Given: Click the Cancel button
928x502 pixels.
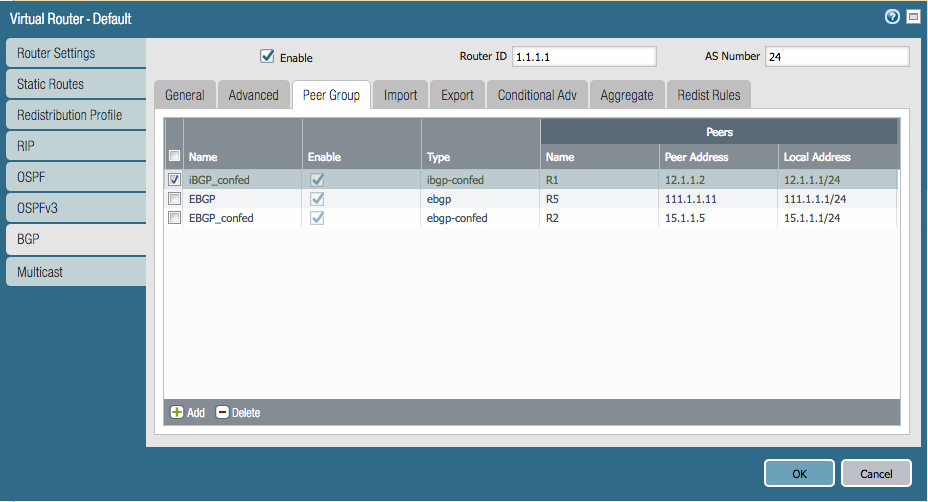Looking at the screenshot, I should click(876, 473).
